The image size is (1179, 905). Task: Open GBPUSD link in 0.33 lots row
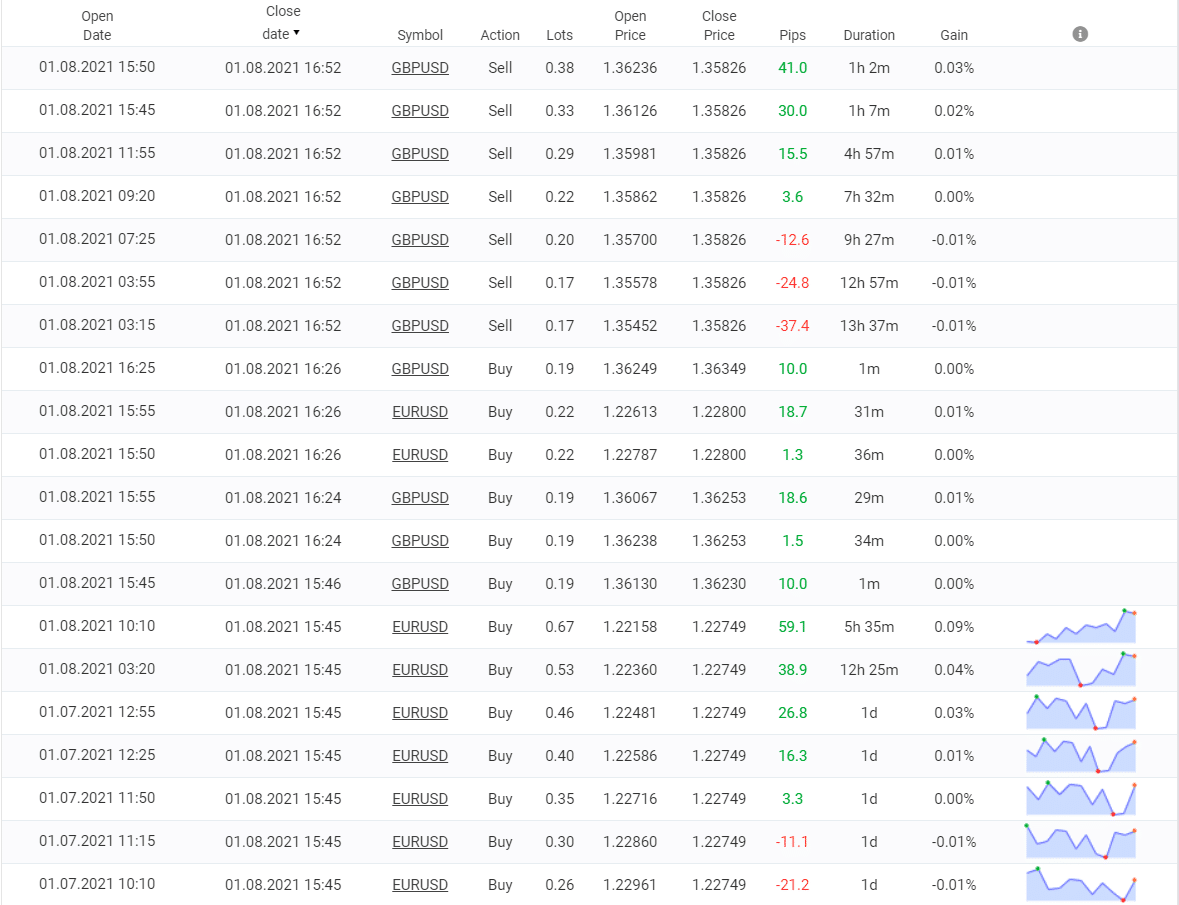(420, 110)
